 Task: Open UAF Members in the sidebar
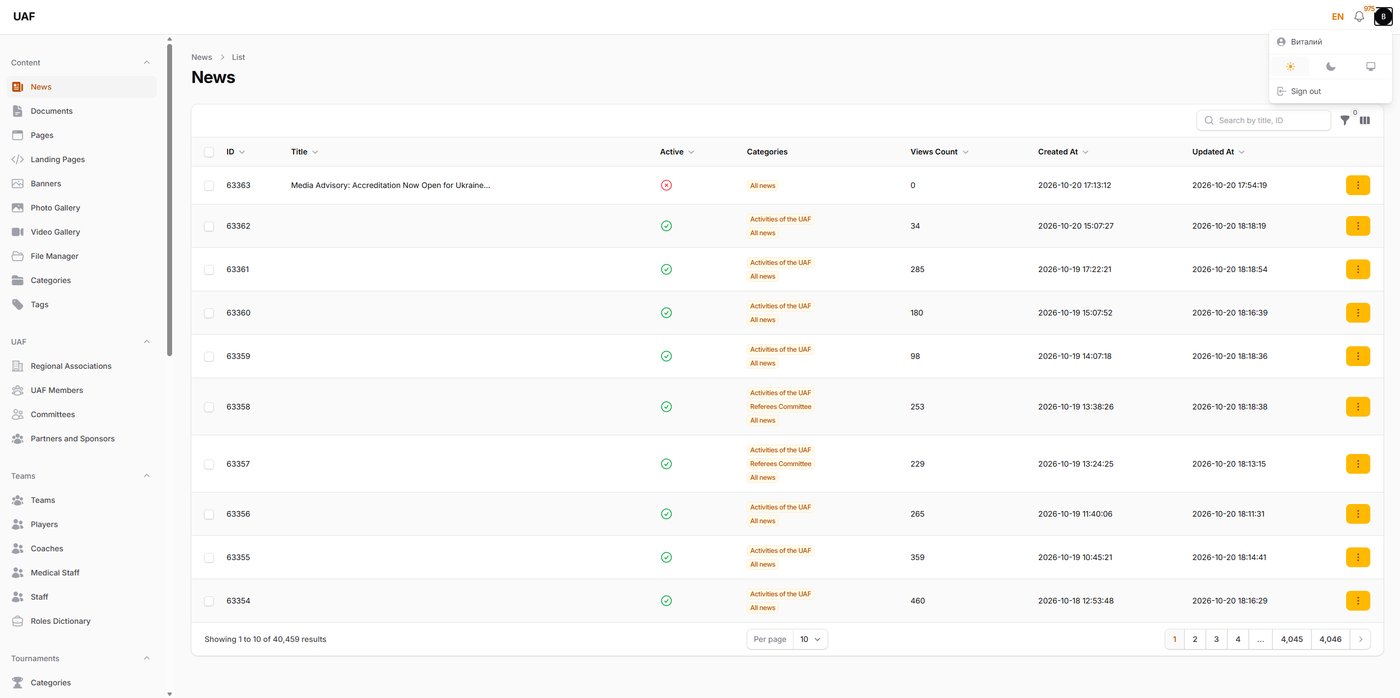click(81, 390)
